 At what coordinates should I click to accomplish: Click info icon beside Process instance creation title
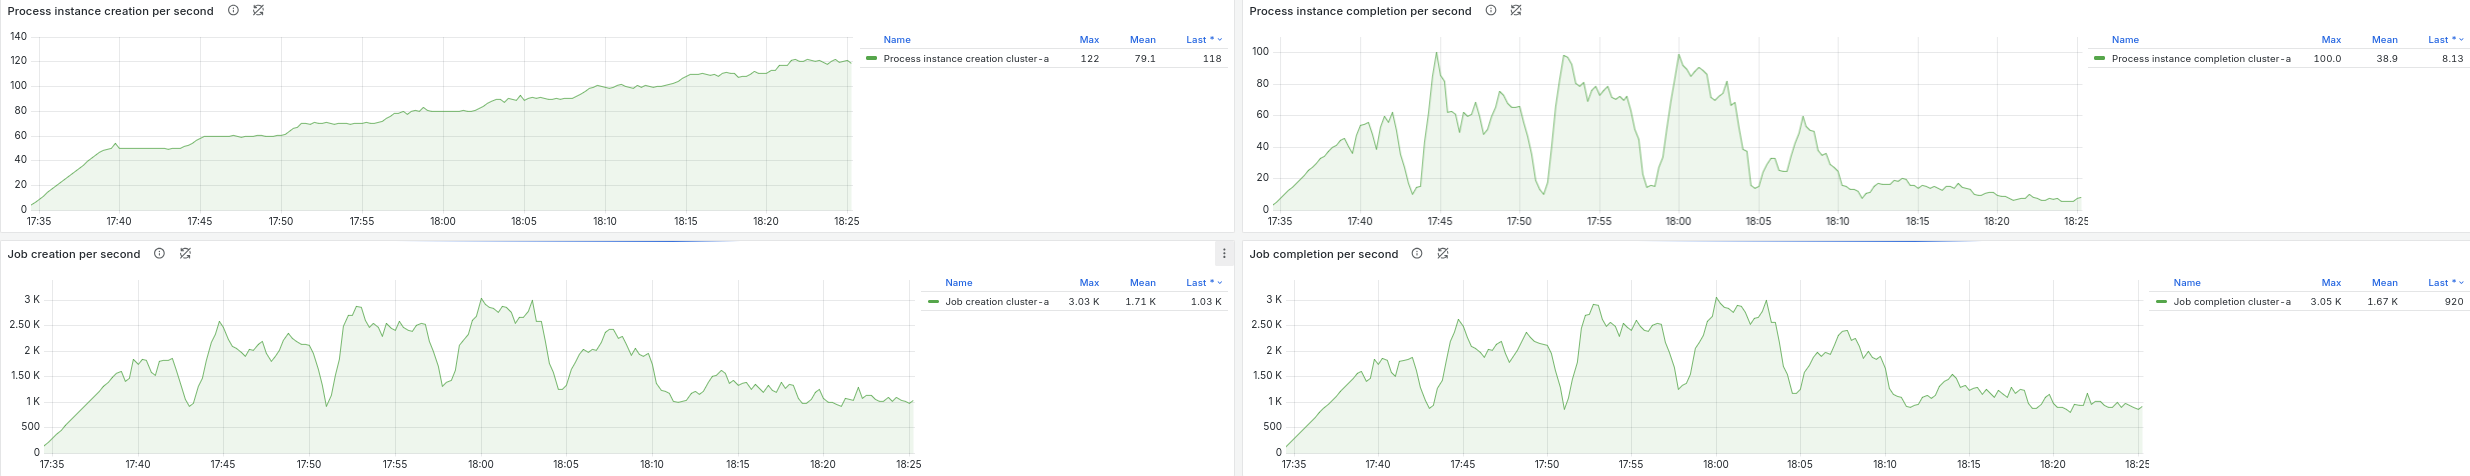(x=233, y=10)
